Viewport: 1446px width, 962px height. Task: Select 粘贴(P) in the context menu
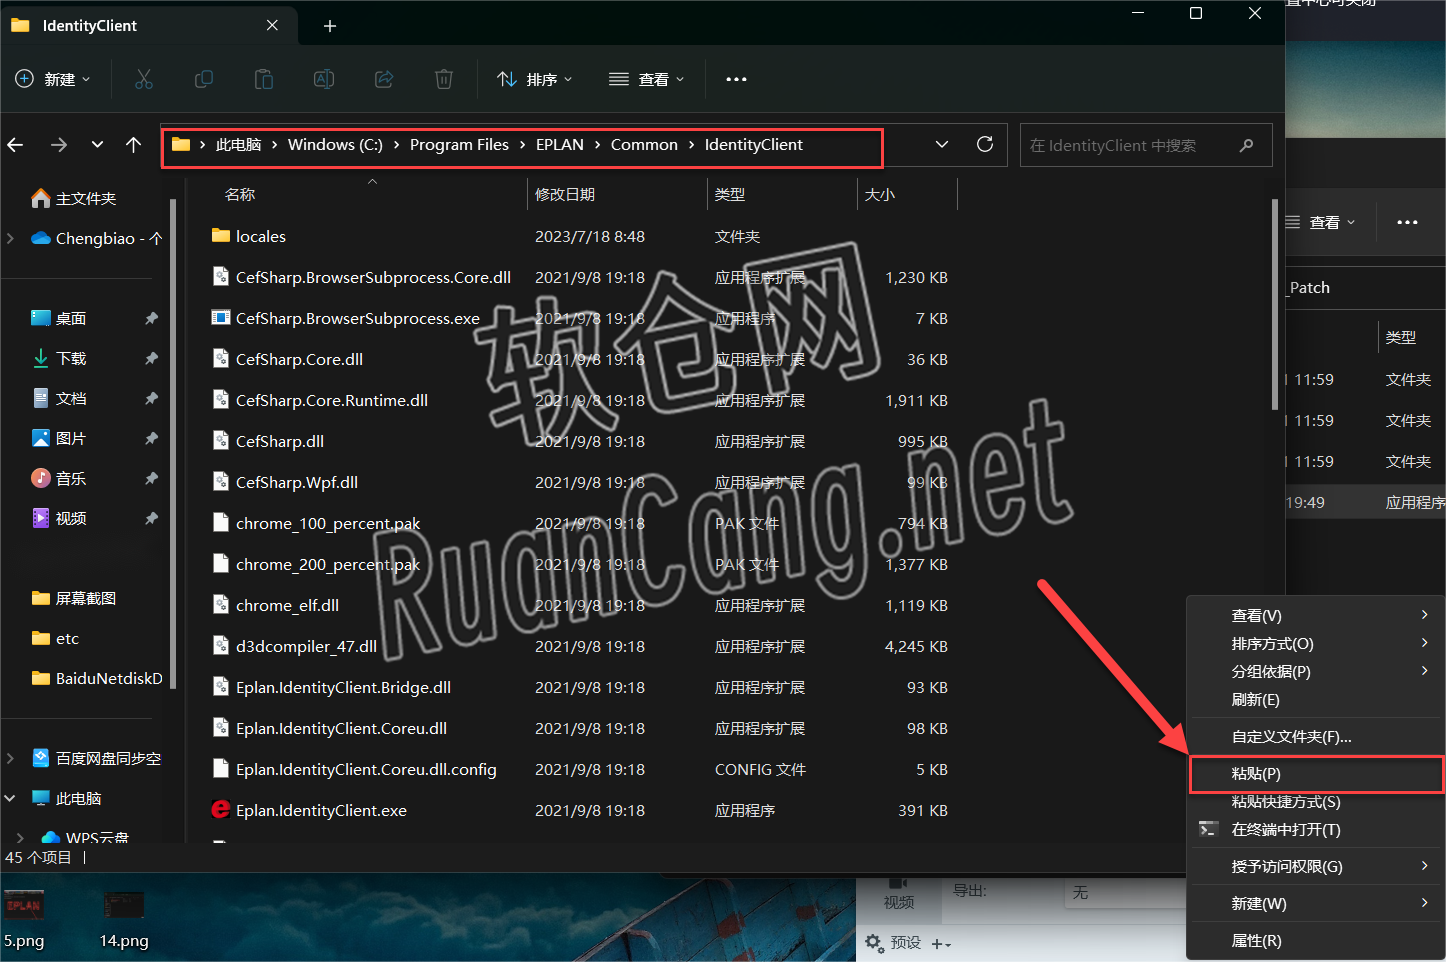(x=1256, y=774)
